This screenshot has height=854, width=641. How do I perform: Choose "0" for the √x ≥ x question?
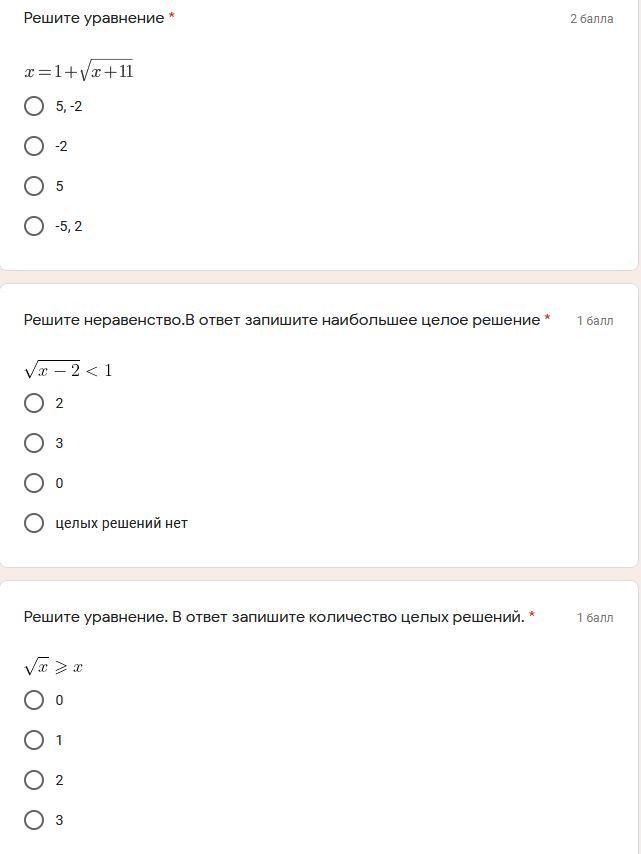click(34, 700)
